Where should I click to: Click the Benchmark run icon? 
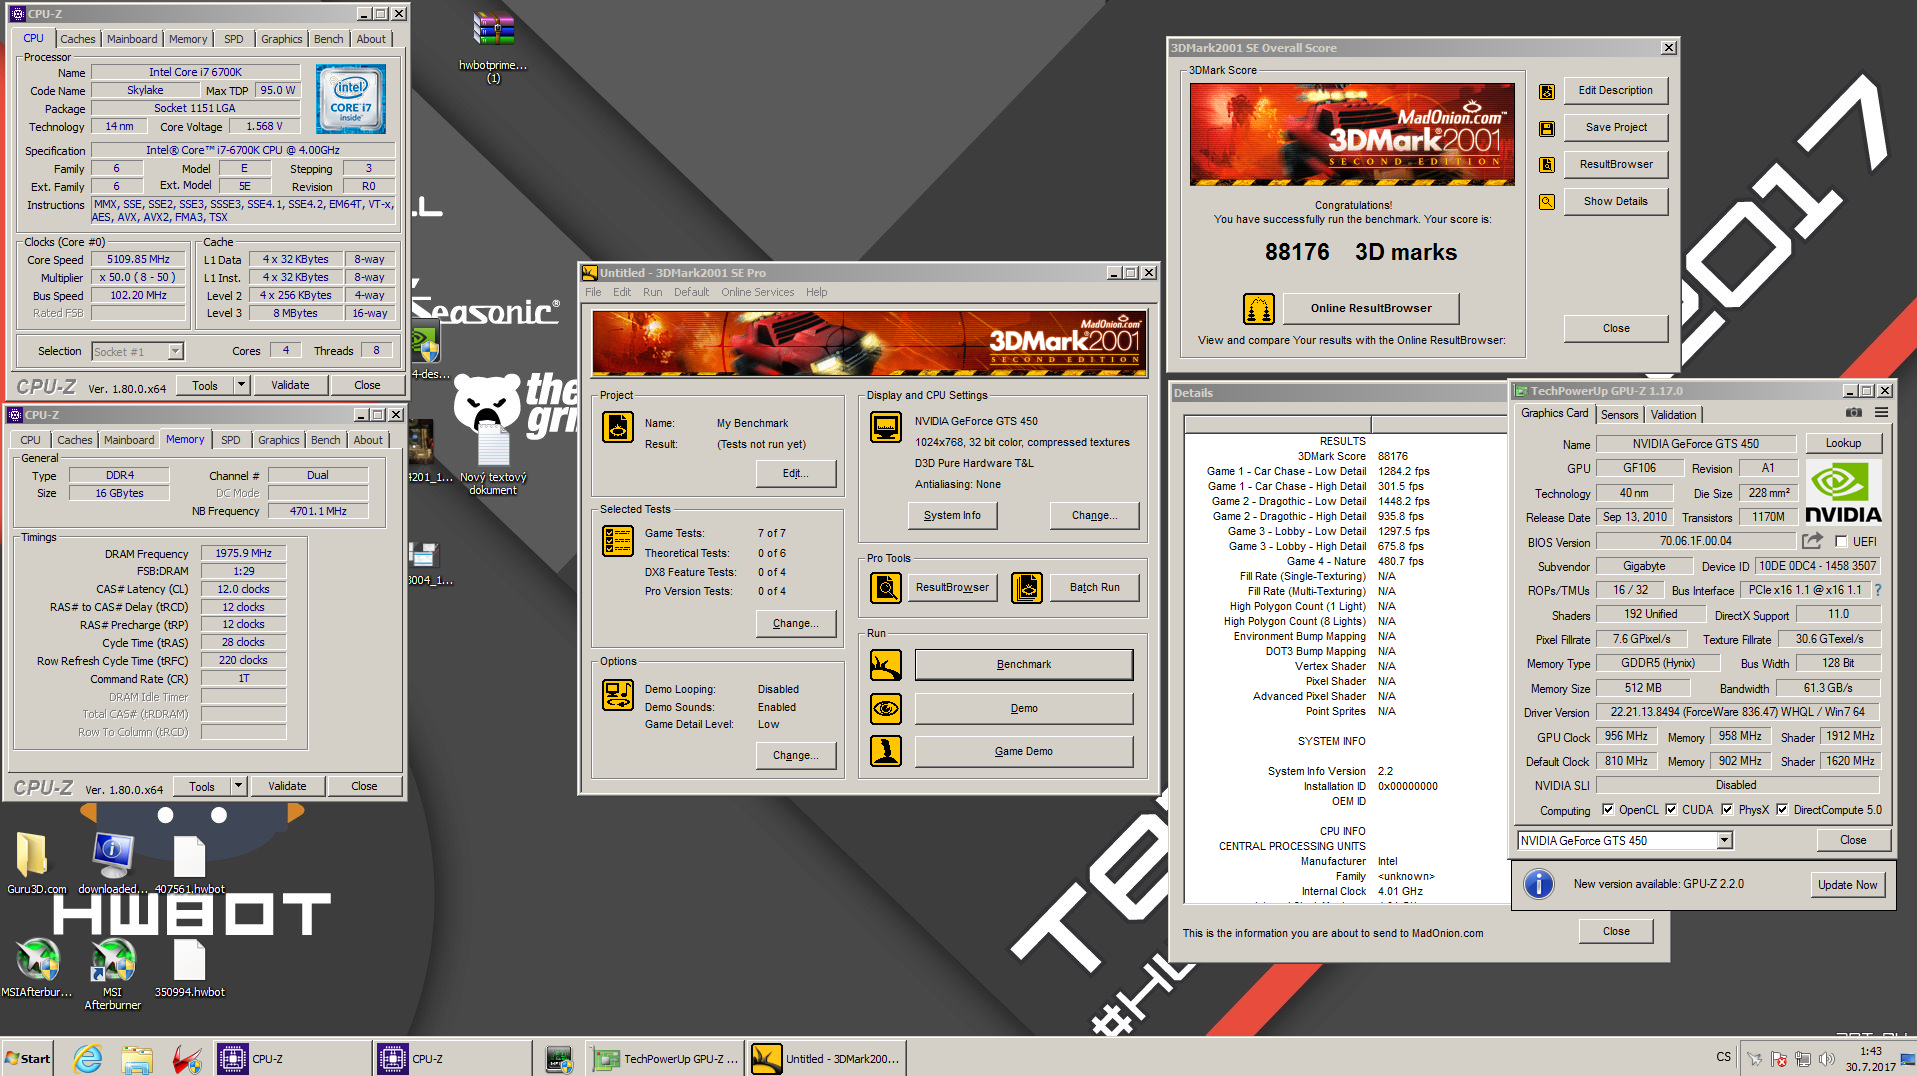(x=885, y=665)
